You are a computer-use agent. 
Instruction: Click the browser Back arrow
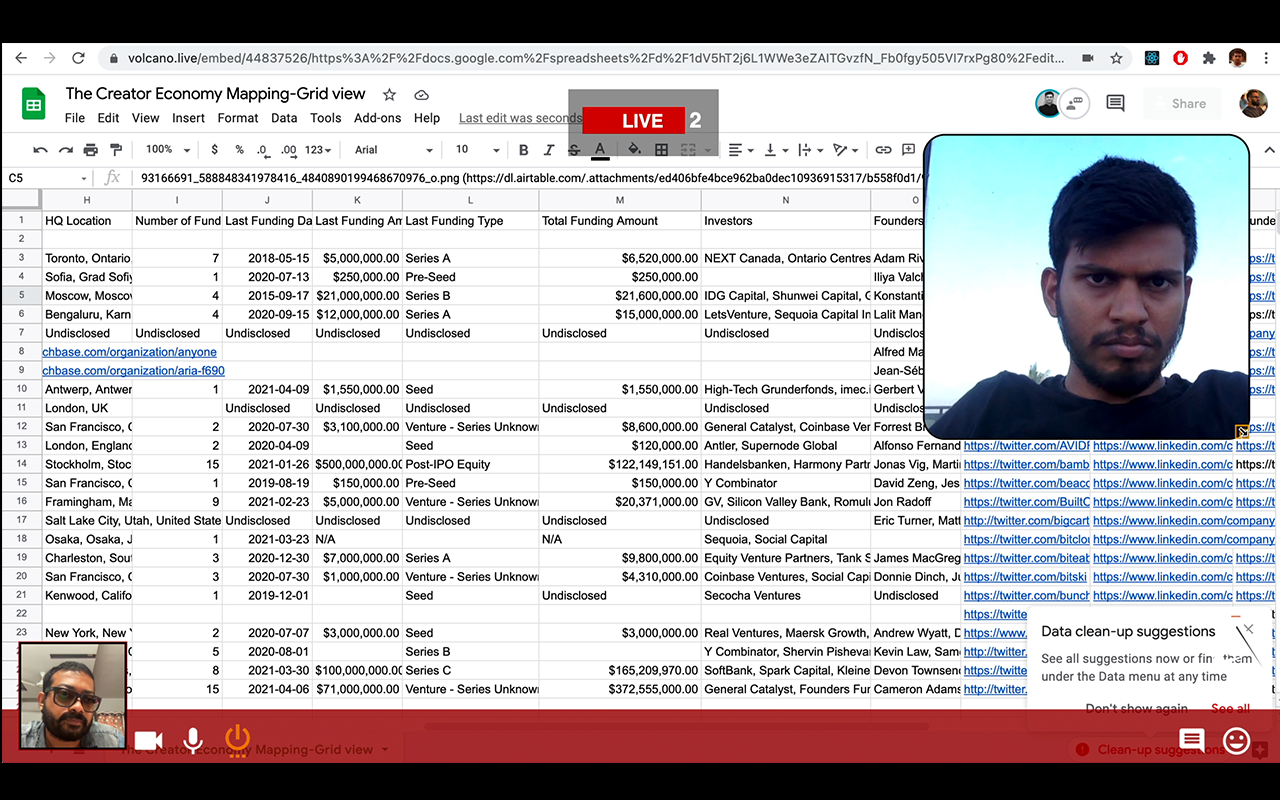tap(21, 58)
